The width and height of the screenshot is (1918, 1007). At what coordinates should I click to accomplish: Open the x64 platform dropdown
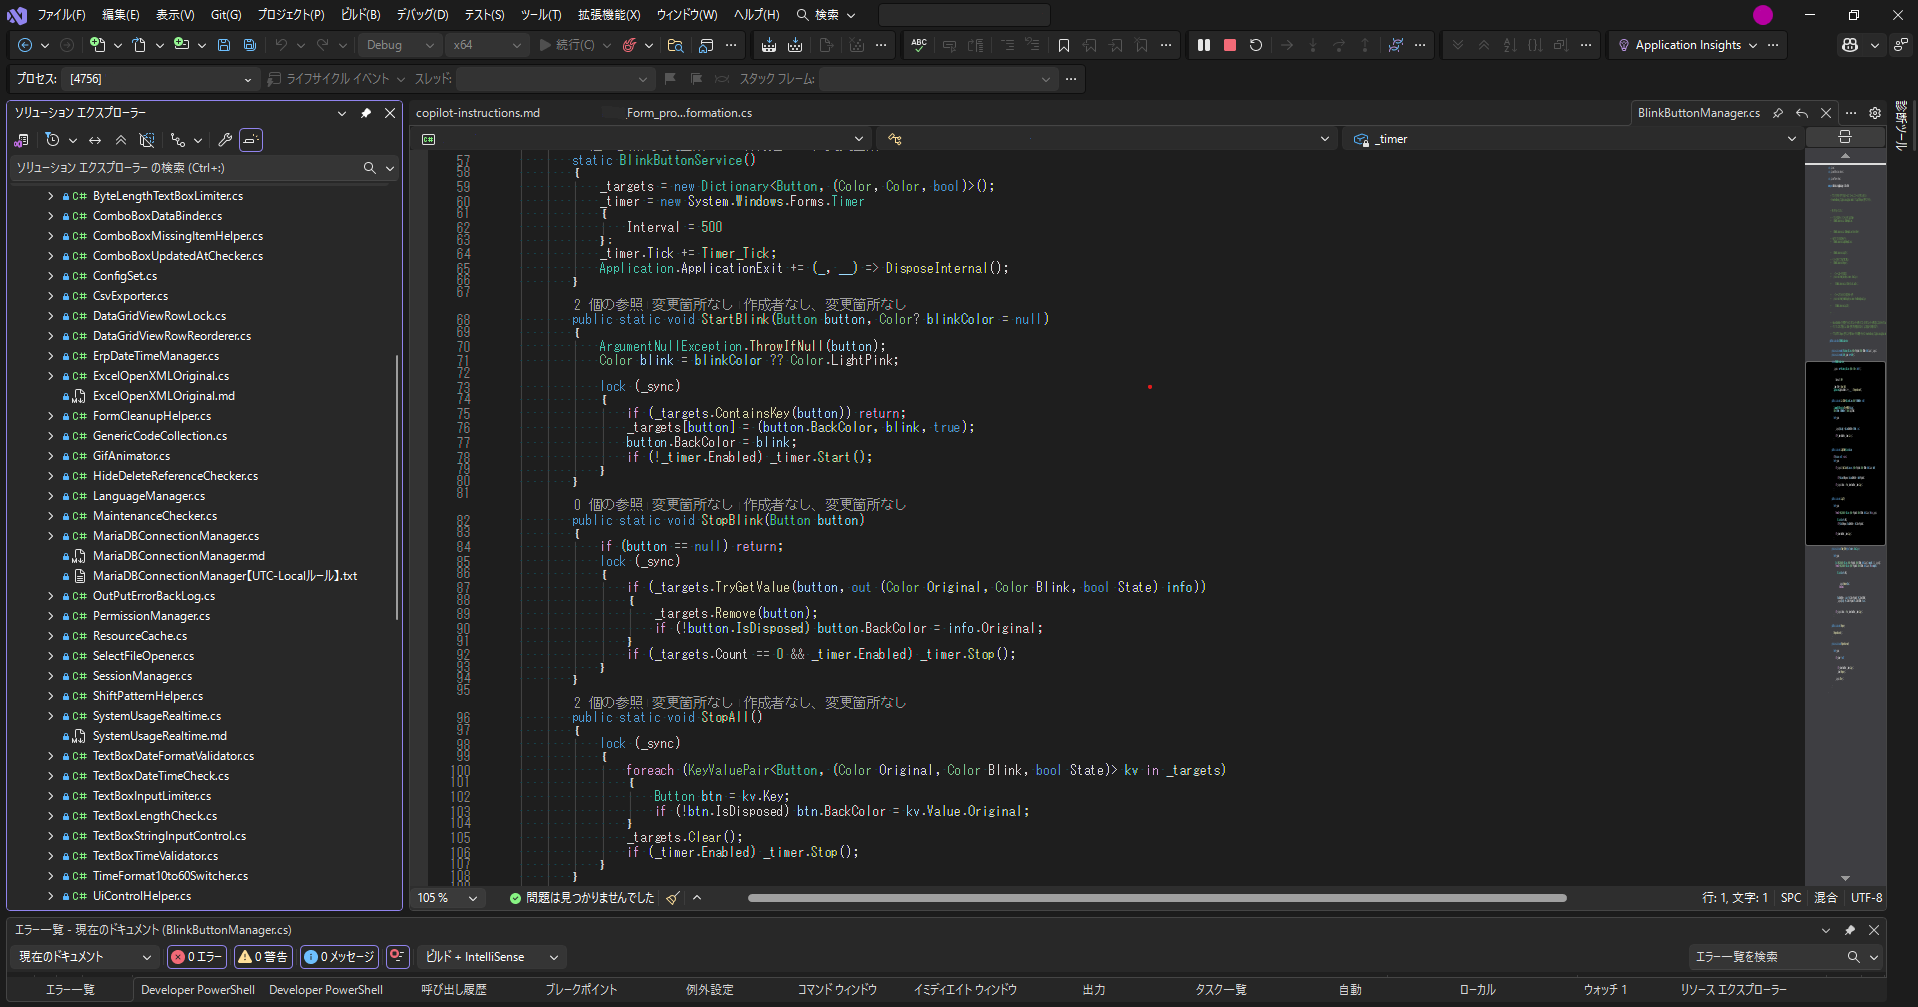point(487,45)
